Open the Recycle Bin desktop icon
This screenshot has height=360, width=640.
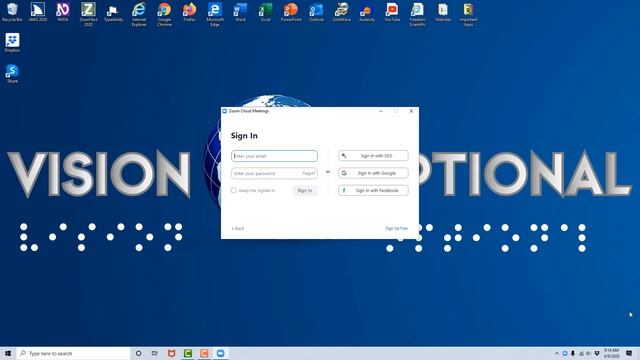[12, 12]
